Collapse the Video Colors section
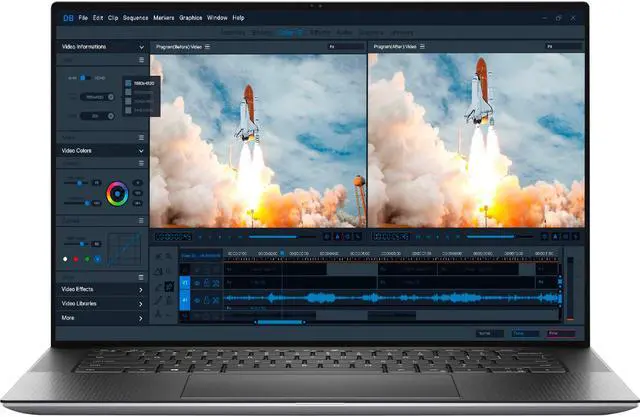Screen dimensions: 640x417 [141, 151]
